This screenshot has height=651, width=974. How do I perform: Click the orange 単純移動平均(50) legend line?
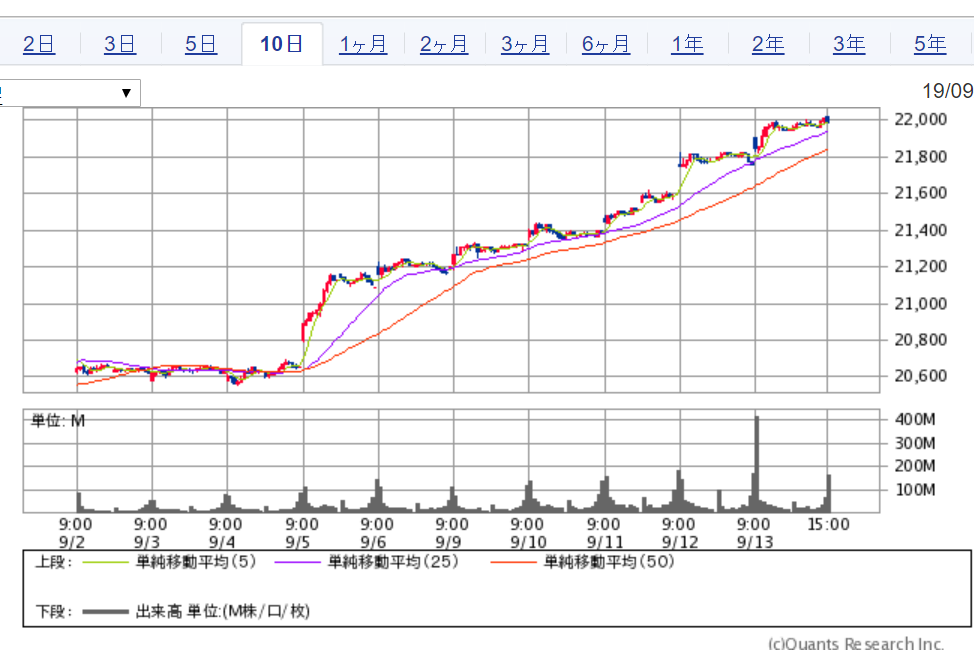point(514,563)
